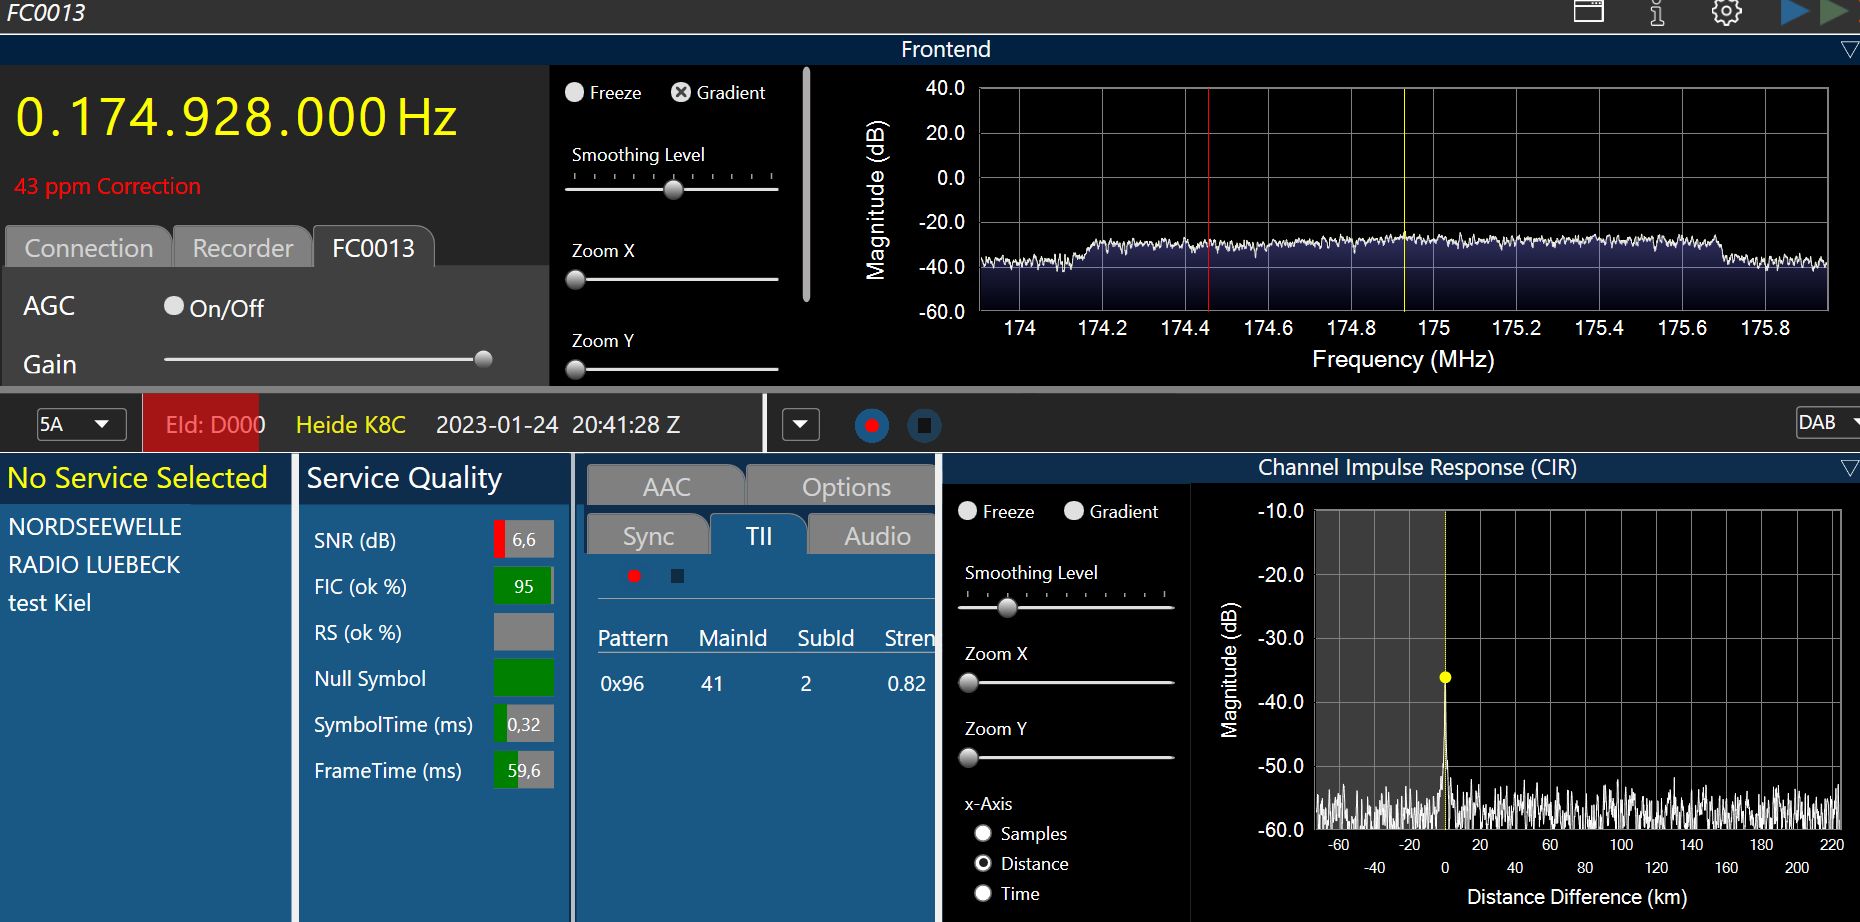Toggle AGC On/Off

(x=174, y=306)
